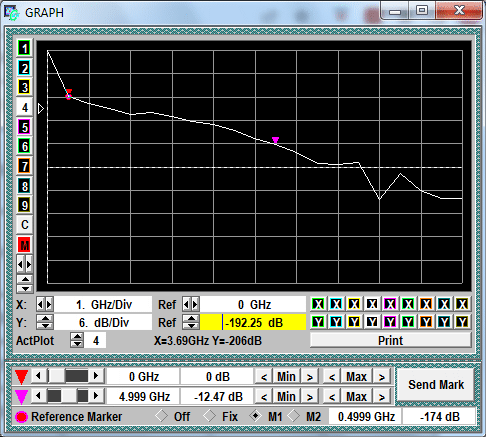
Task: Increase X Ref with the right arrow
Action: tap(195, 304)
